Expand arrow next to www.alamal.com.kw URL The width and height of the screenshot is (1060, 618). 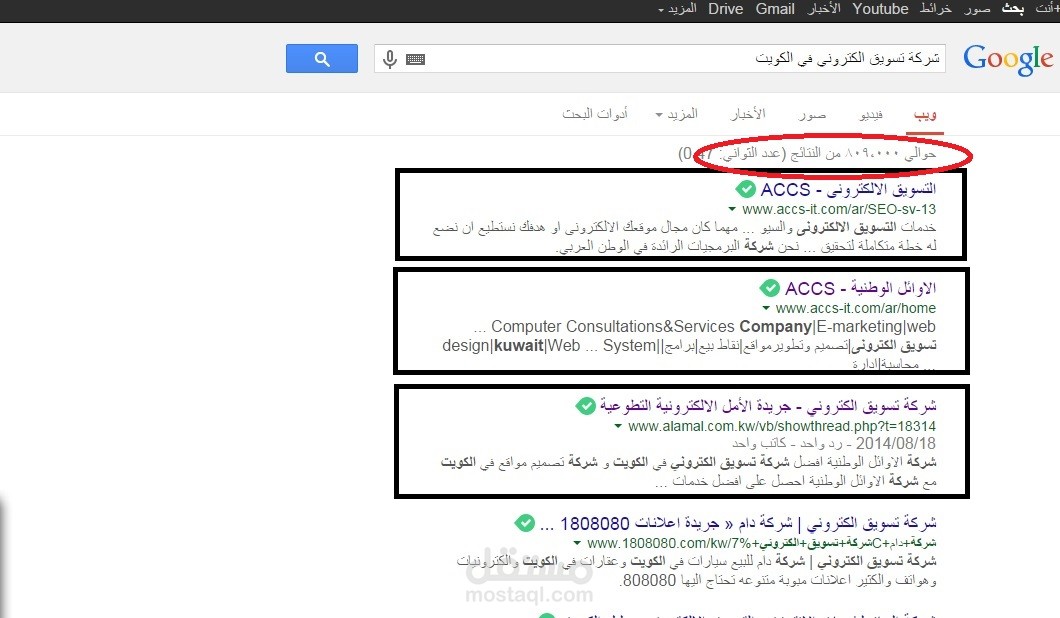pos(618,427)
